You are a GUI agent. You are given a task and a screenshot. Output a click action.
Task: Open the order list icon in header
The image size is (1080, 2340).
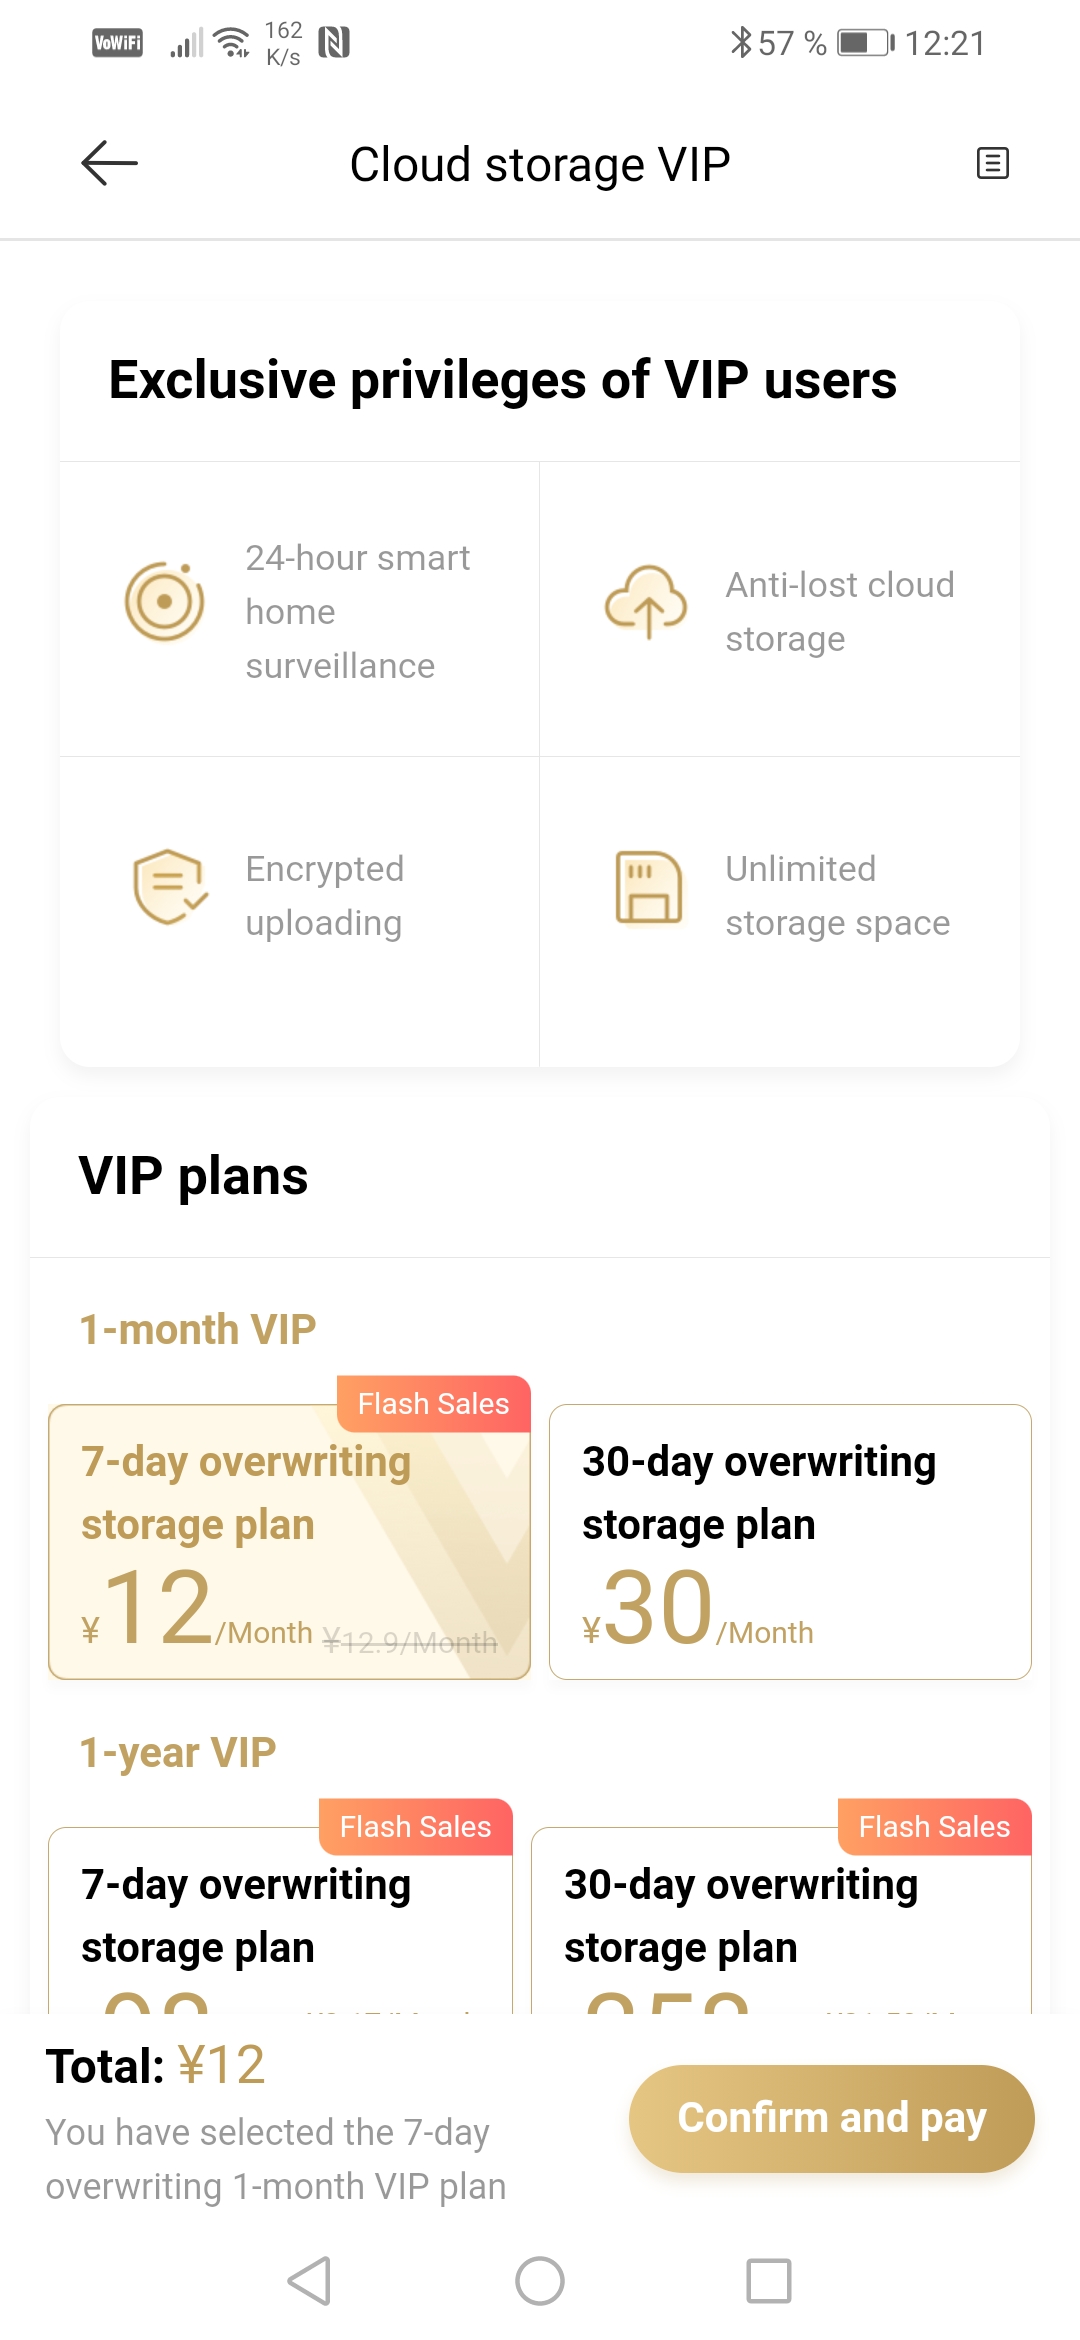click(992, 163)
